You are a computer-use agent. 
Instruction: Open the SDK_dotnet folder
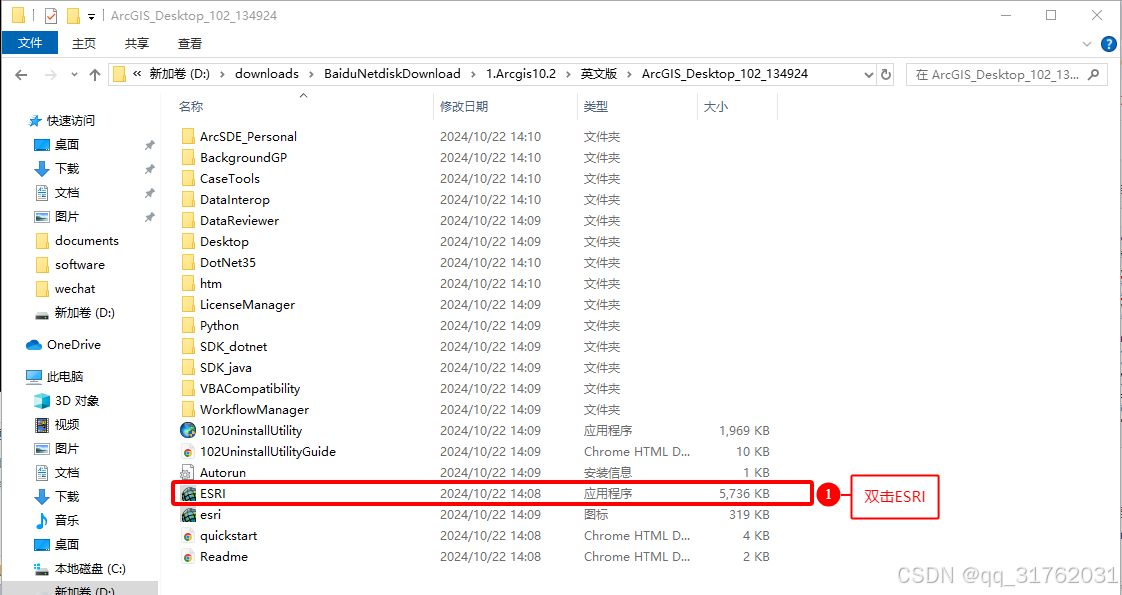(x=233, y=346)
